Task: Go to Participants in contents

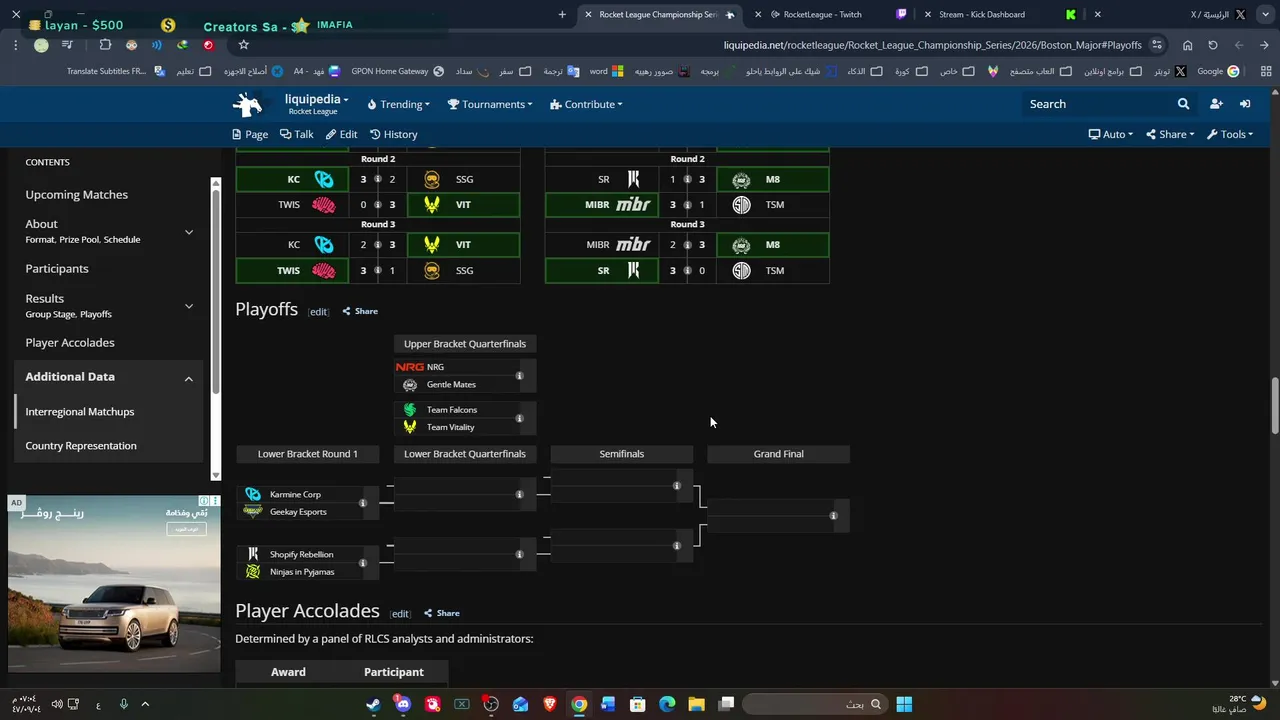Action: pos(57,269)
